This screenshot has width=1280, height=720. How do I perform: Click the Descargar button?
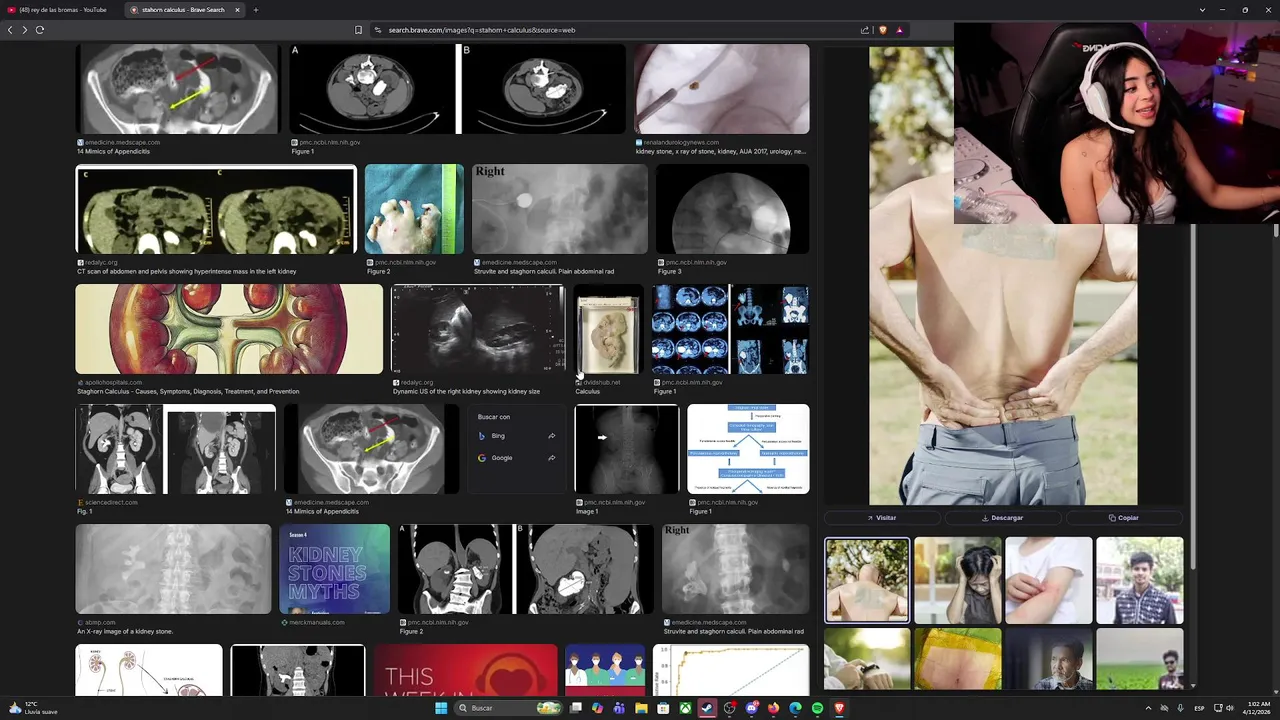1003,518
